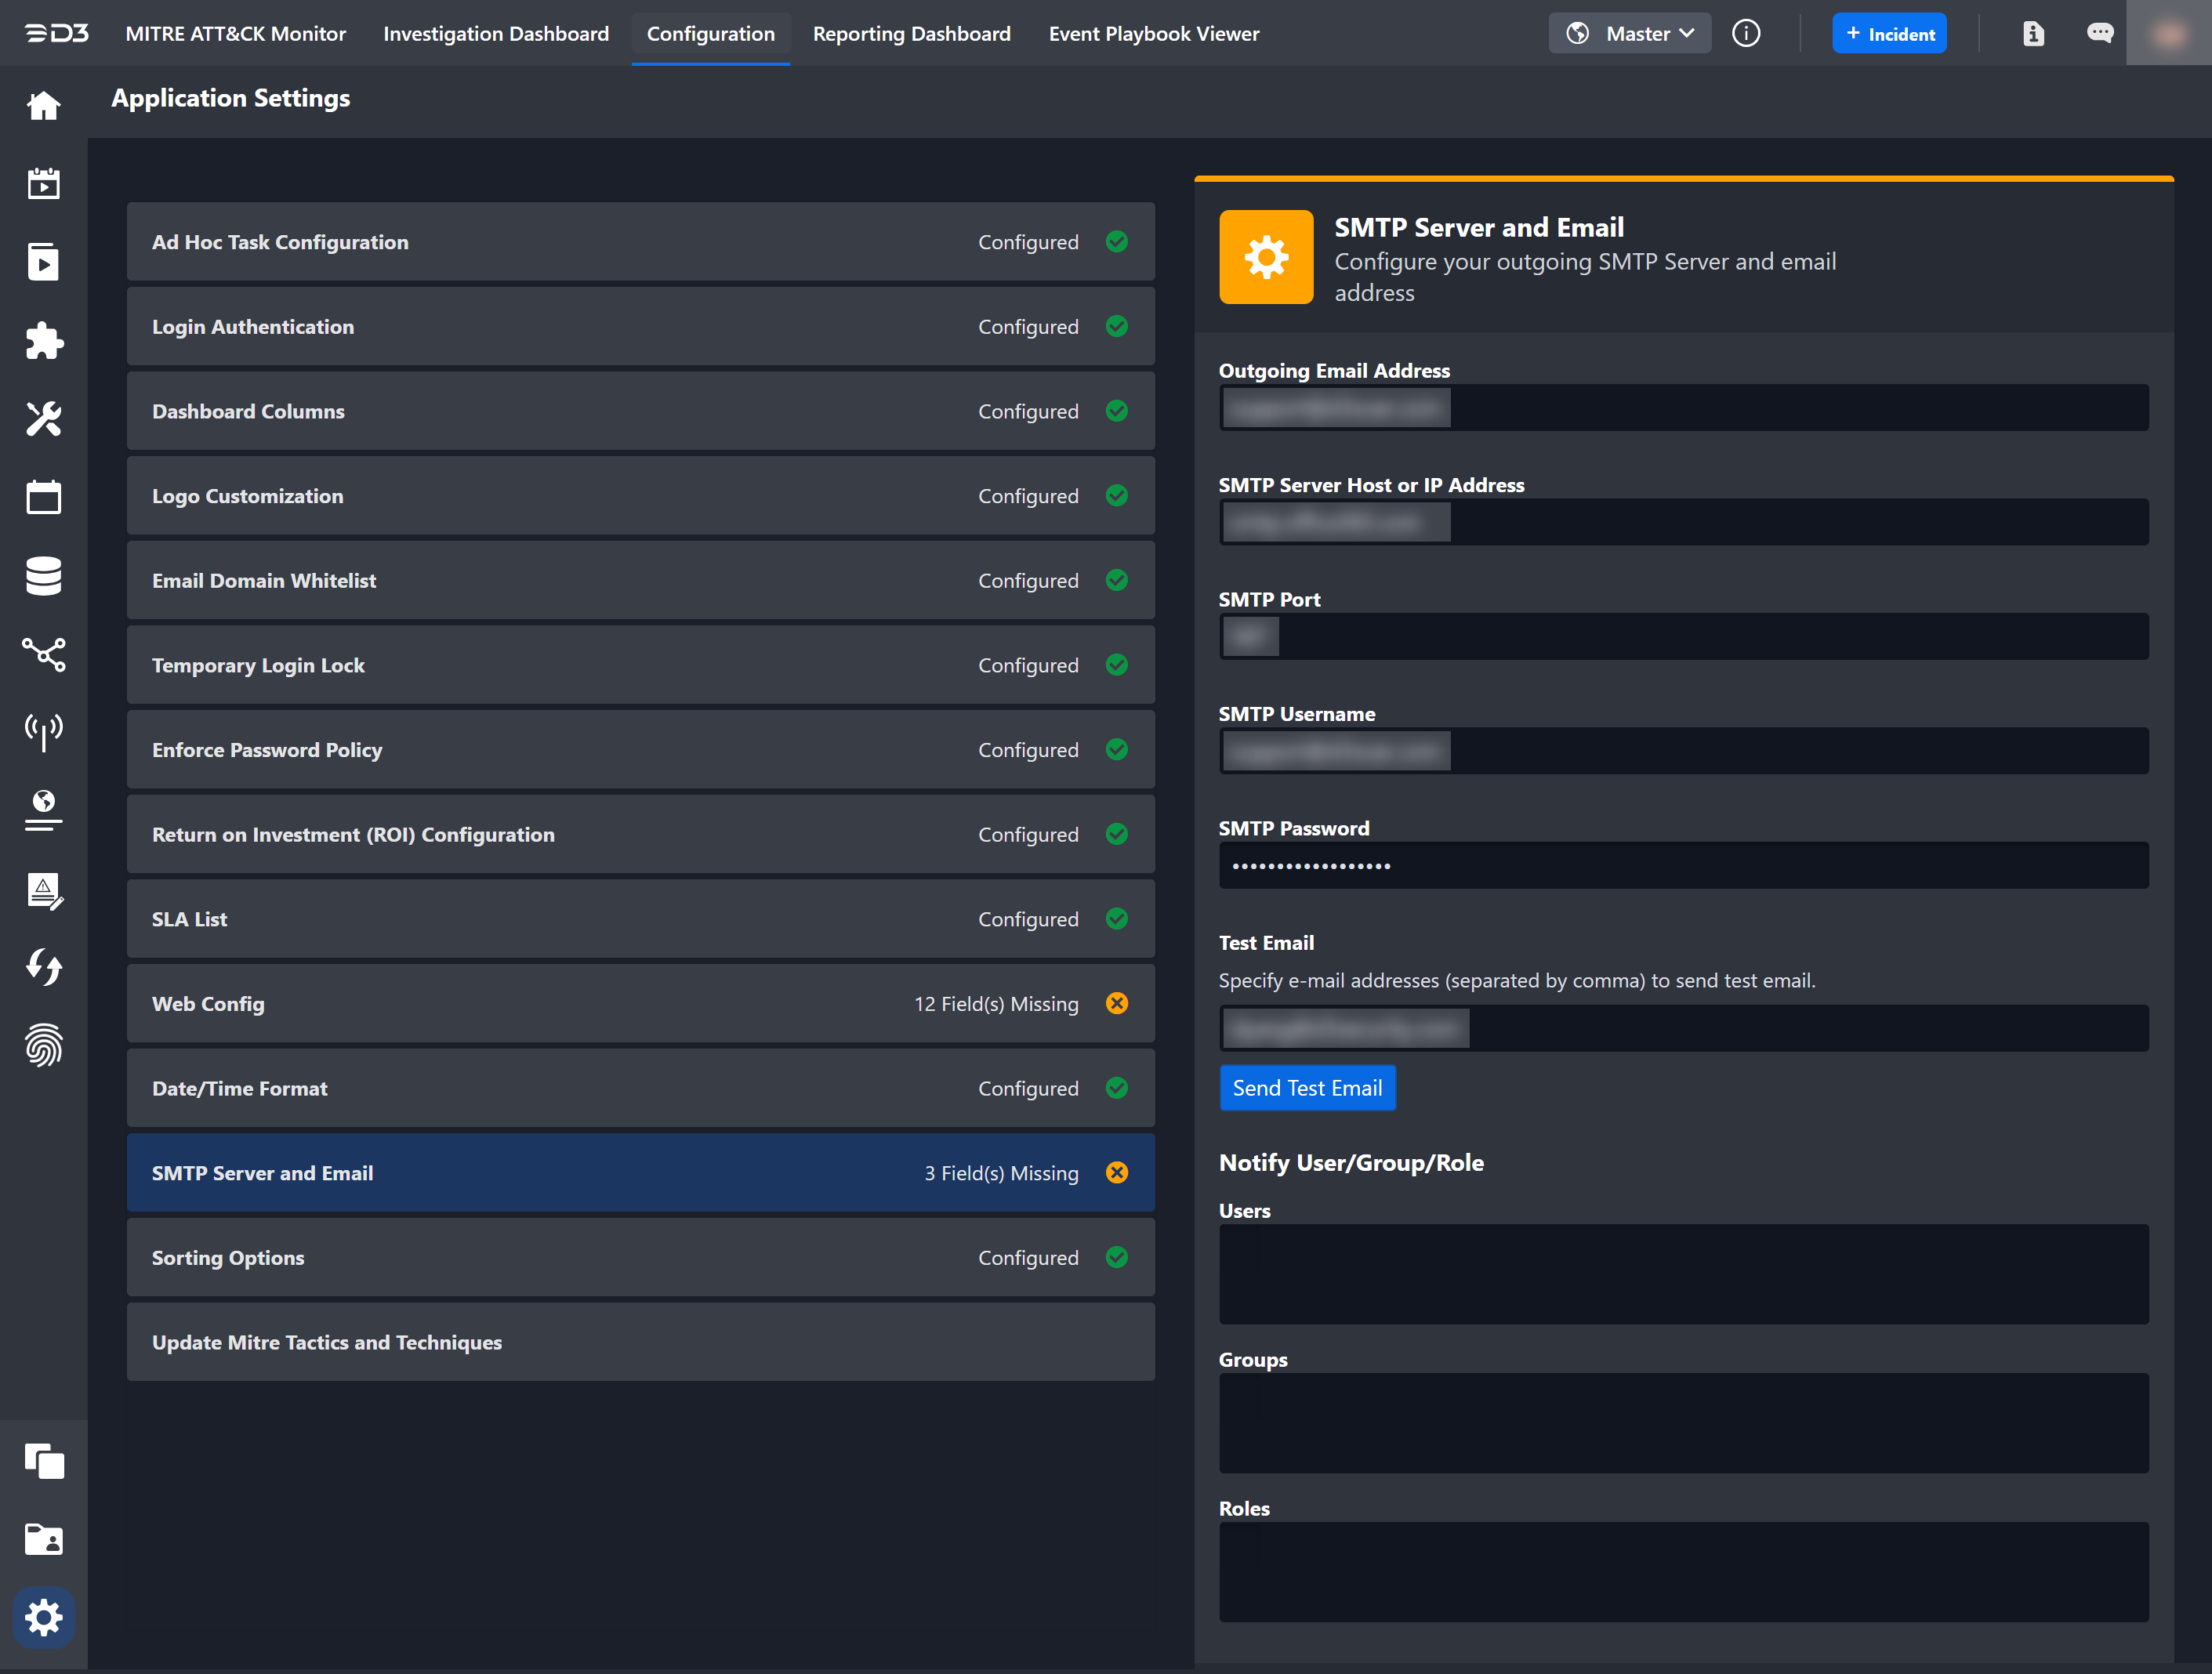Click into the Users notify field
2212x1674 pixels.
point(1683,1274)
